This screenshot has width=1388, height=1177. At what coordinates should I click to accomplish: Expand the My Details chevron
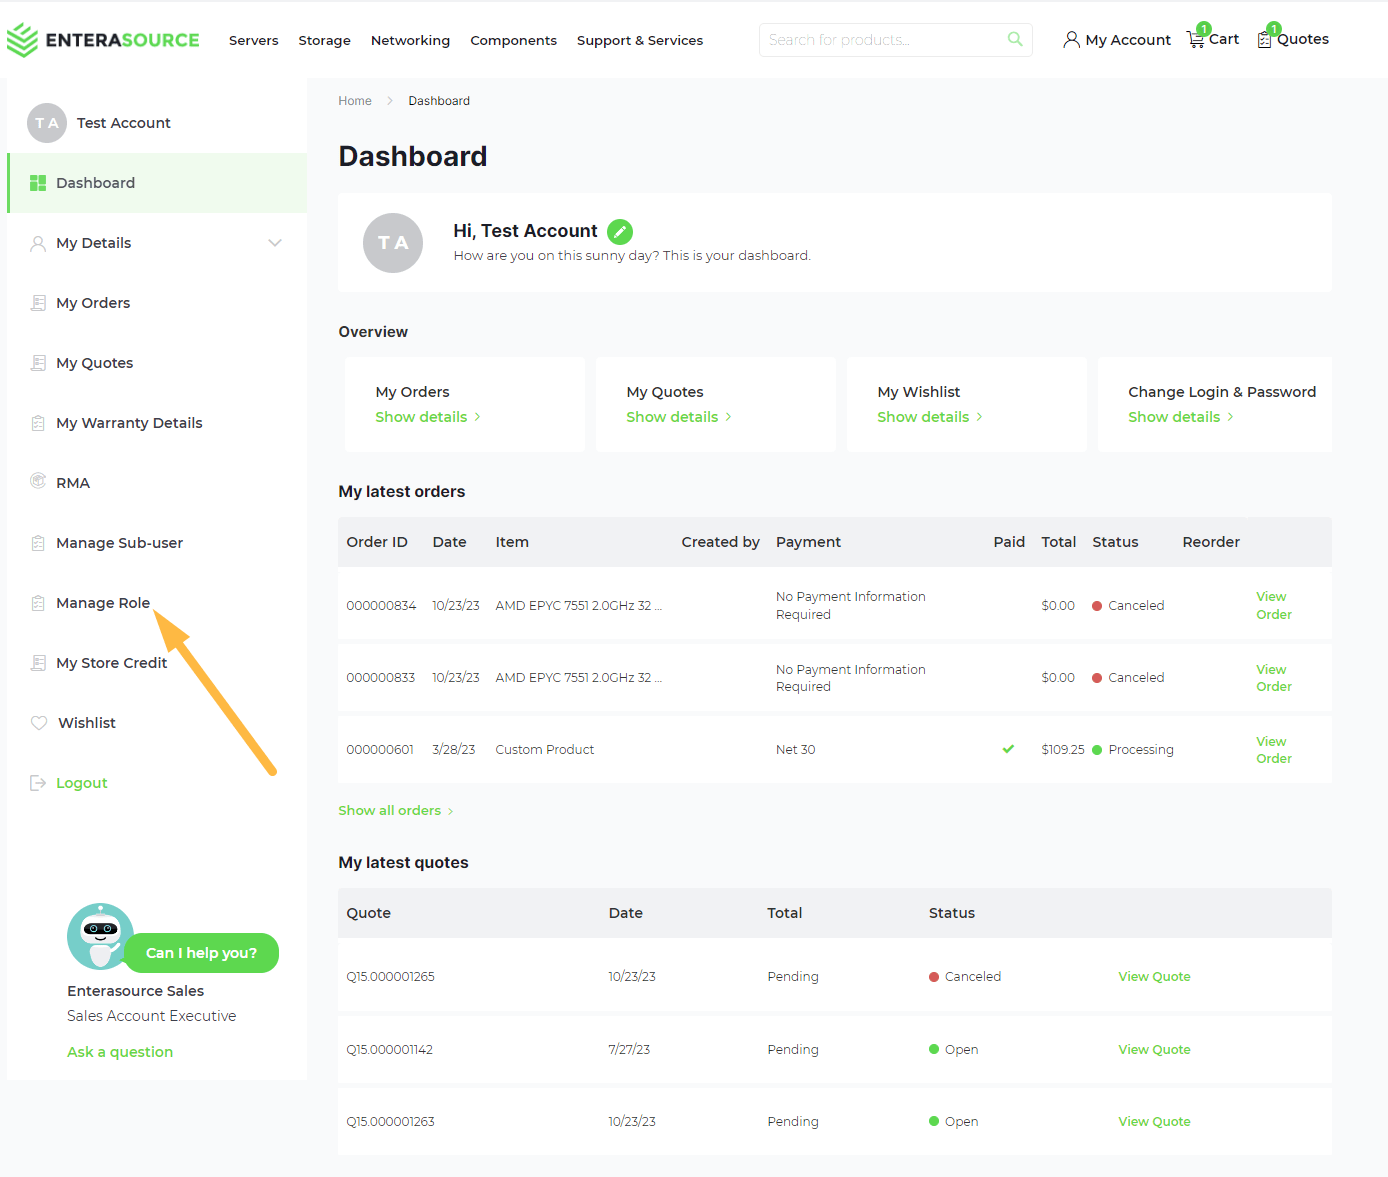click(x=275, y=243)
